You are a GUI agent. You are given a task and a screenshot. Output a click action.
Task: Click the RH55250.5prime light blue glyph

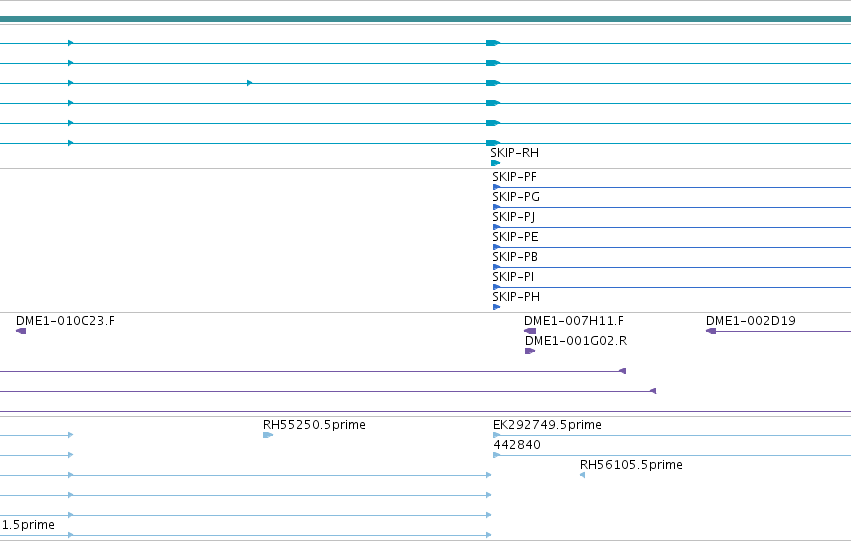coord(268,435)
